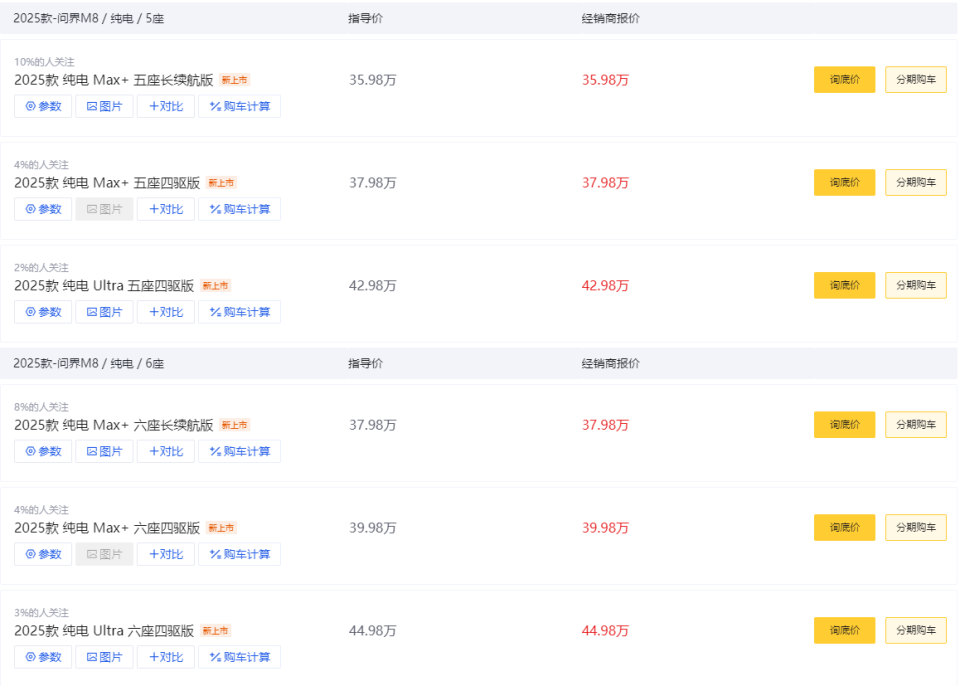Open 参数 for Max+ 五座长续航版
This screenshot has height=686, width=960.
coord(43,106)
